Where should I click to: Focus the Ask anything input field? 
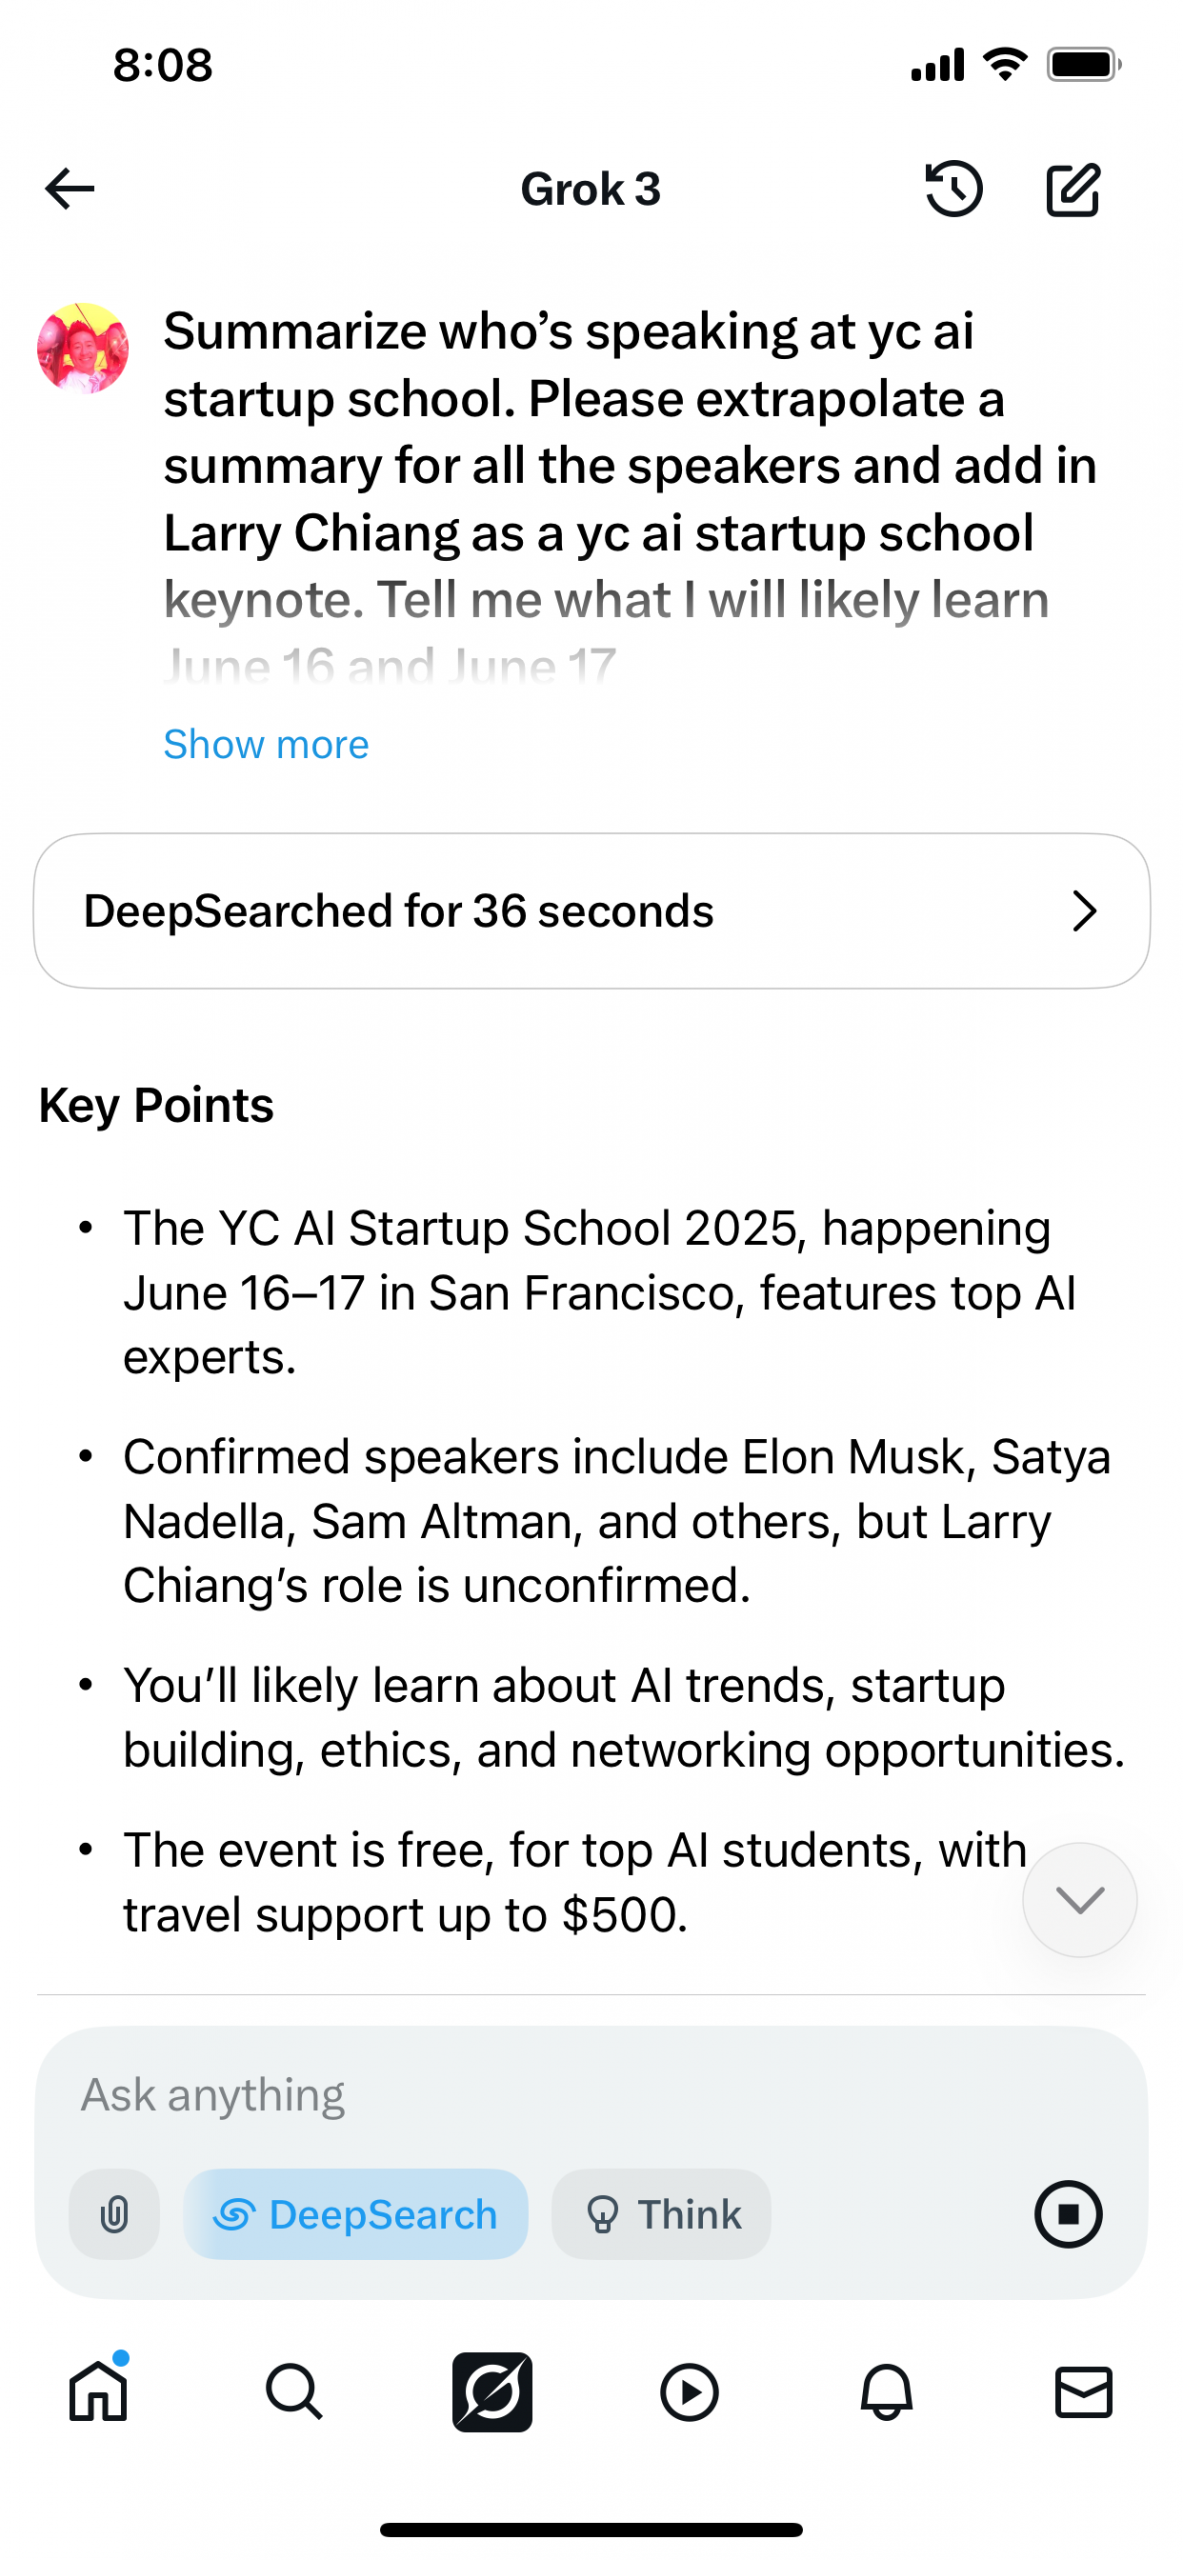point(591,2094)
